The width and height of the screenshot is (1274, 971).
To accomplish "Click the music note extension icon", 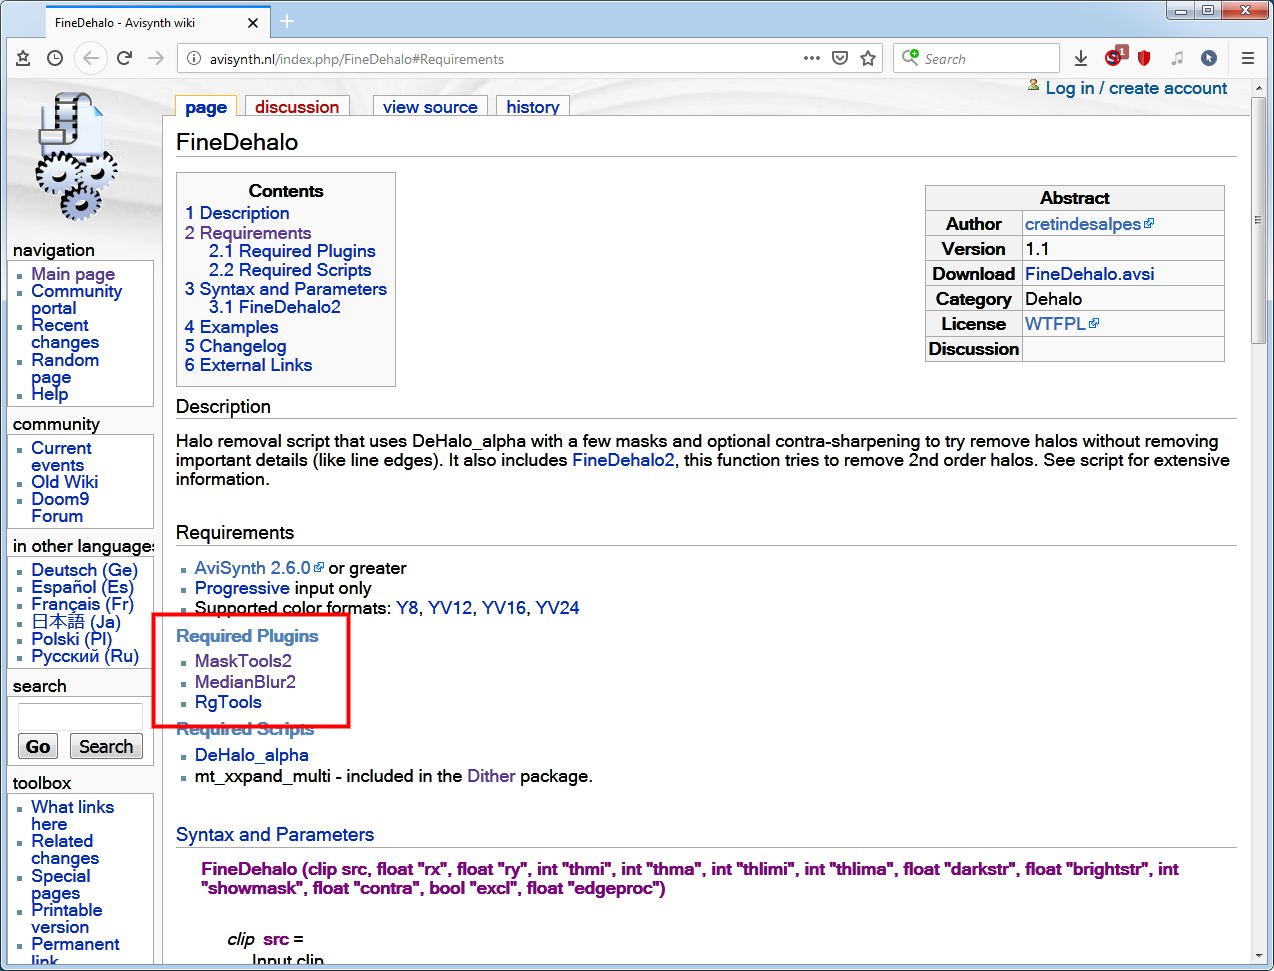I will [x=1177, y=58].
